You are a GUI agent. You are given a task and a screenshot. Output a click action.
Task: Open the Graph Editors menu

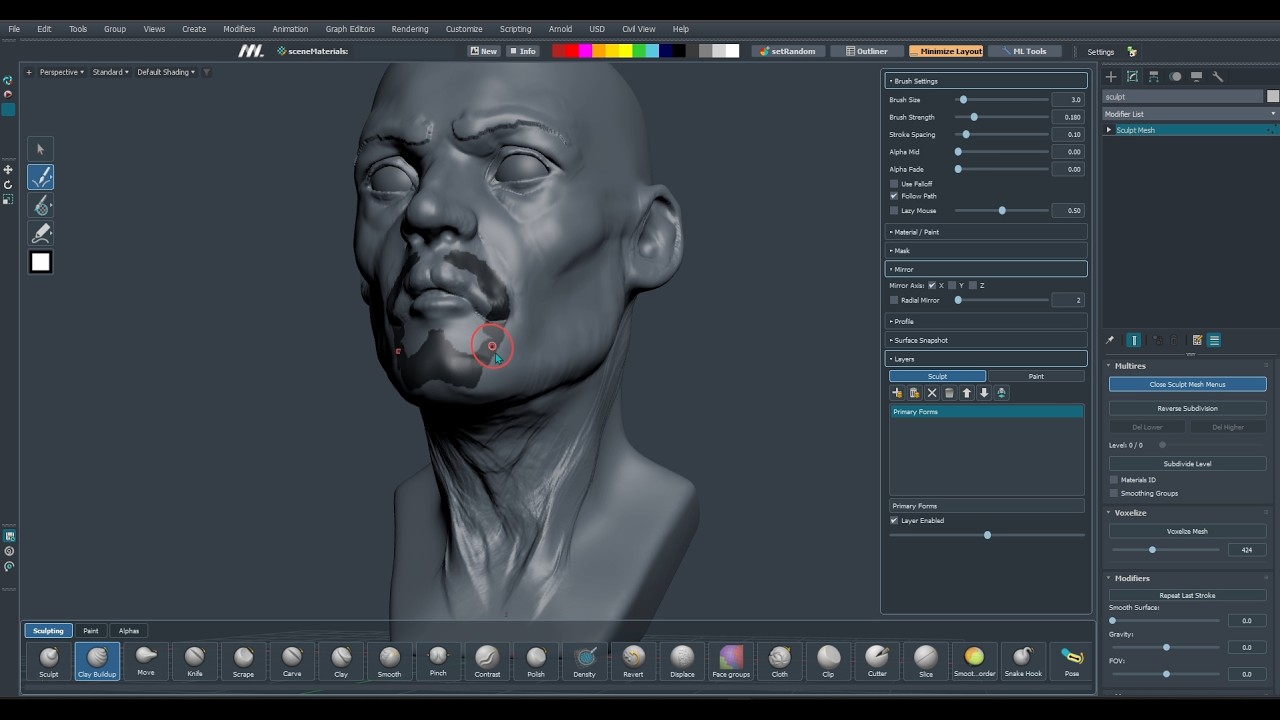point(350,29)
